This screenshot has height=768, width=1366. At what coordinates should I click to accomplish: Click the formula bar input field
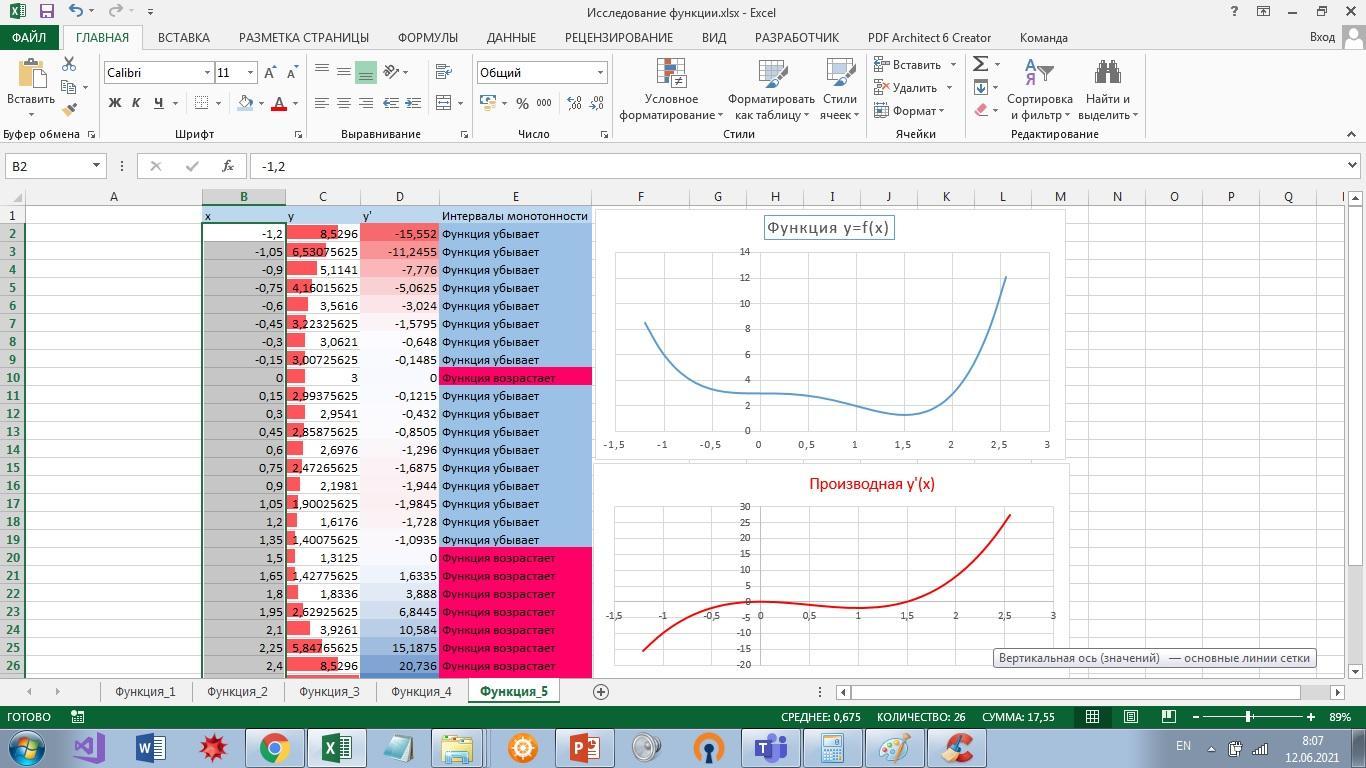[797, 166]
